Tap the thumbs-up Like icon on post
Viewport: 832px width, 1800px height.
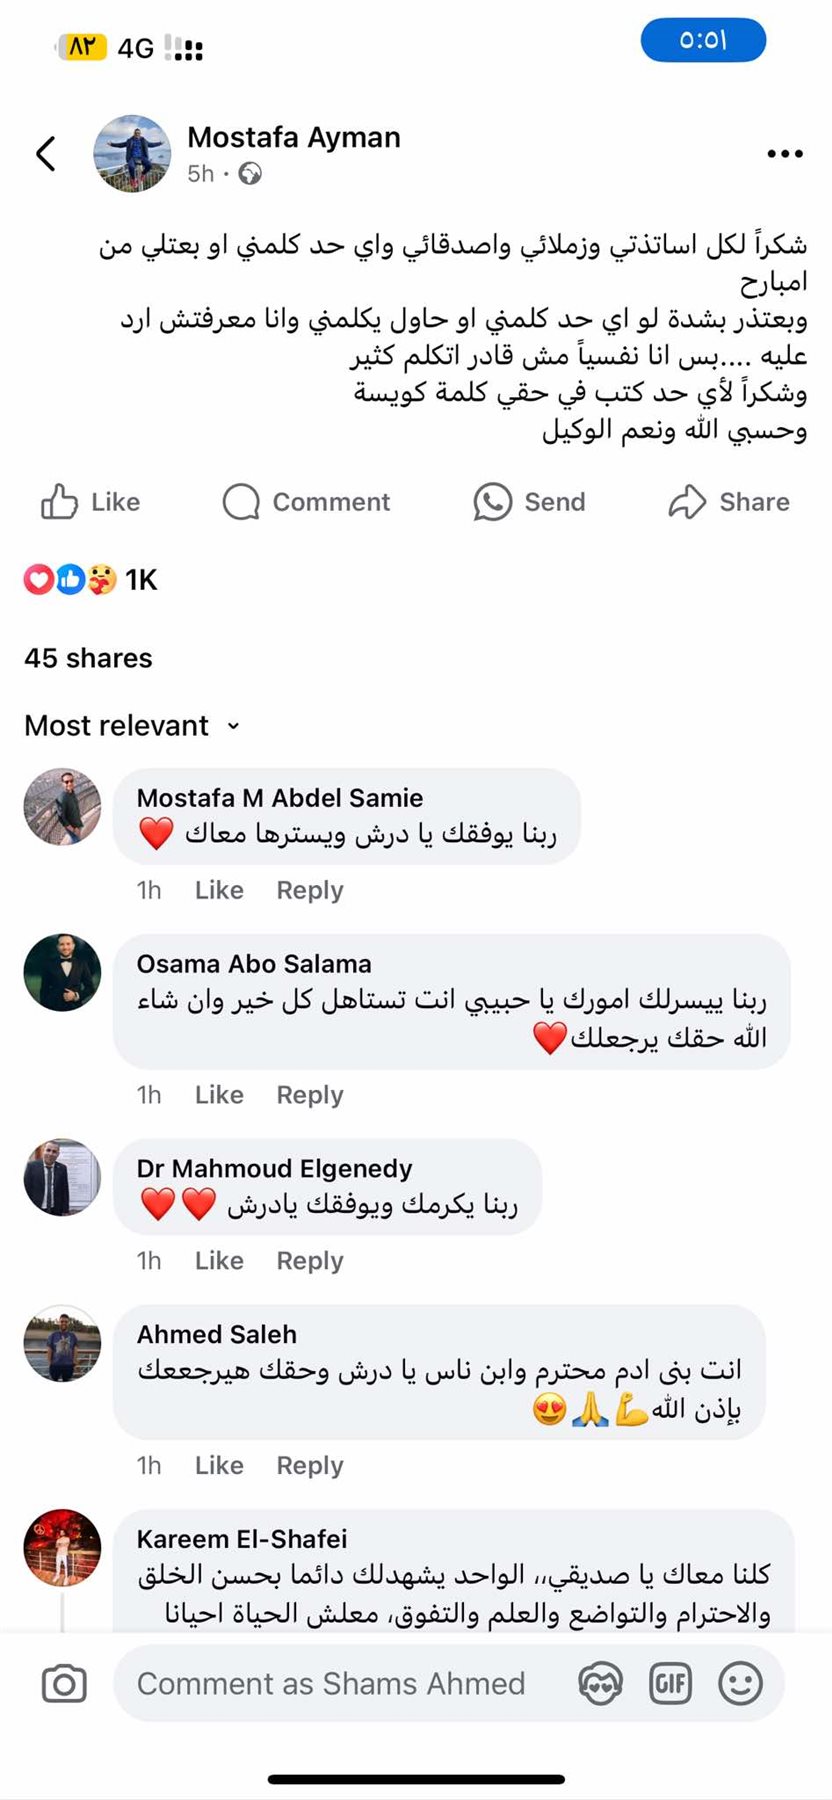(x=59, y=502)
